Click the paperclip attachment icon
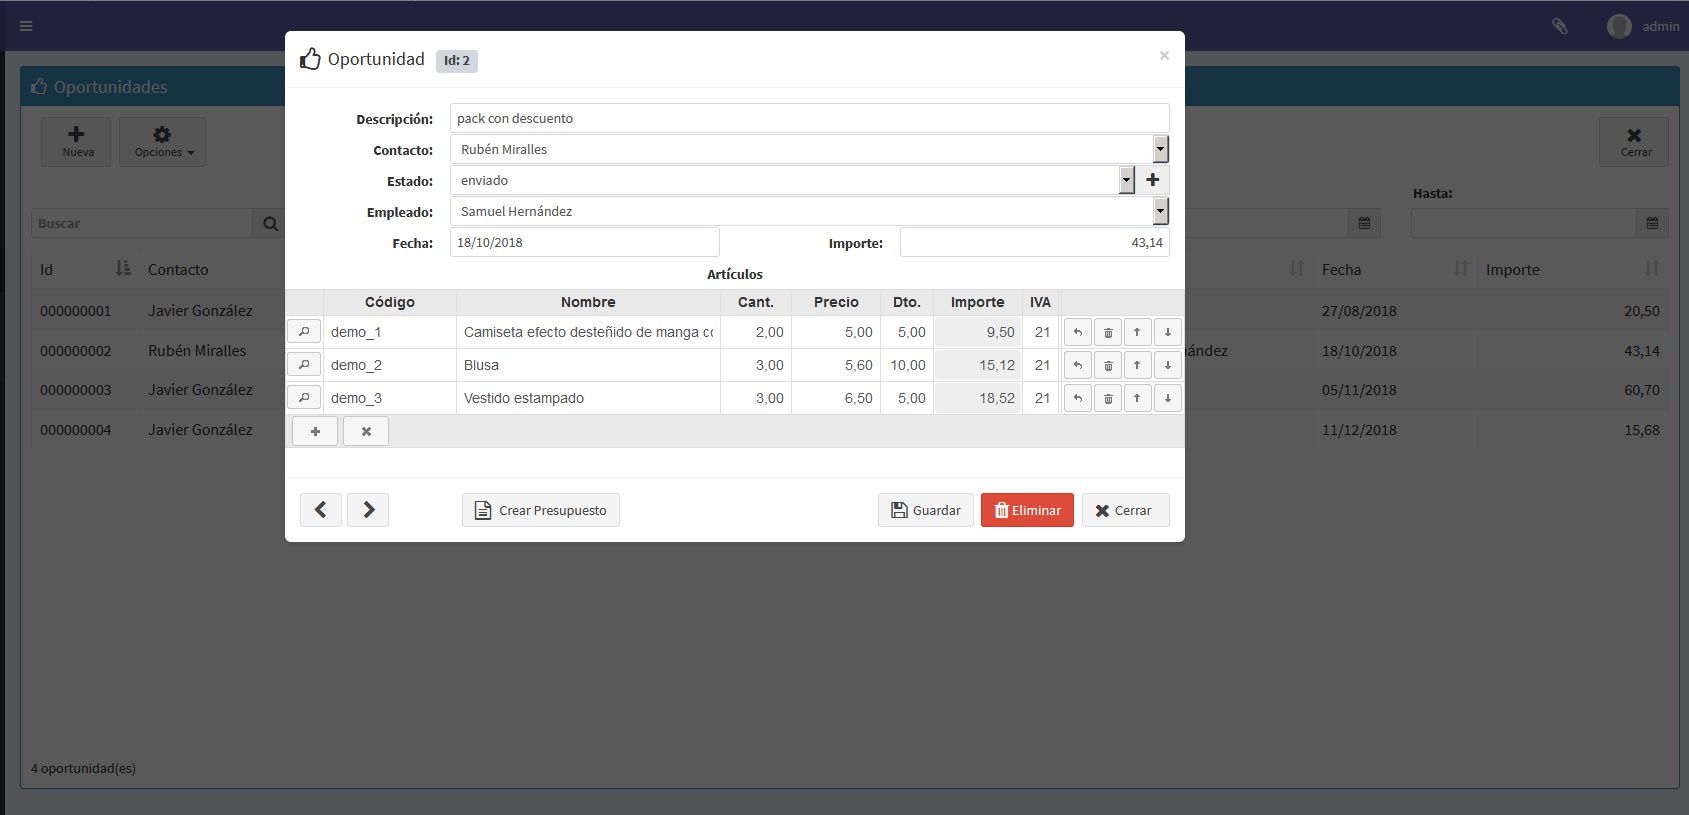This screenshot has width=1689, height=815. point(1559,26)
